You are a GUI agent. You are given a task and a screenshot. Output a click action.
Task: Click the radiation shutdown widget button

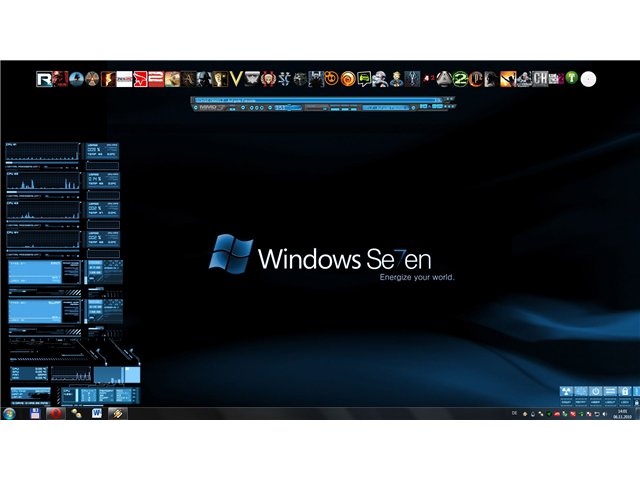pos(566,392)
